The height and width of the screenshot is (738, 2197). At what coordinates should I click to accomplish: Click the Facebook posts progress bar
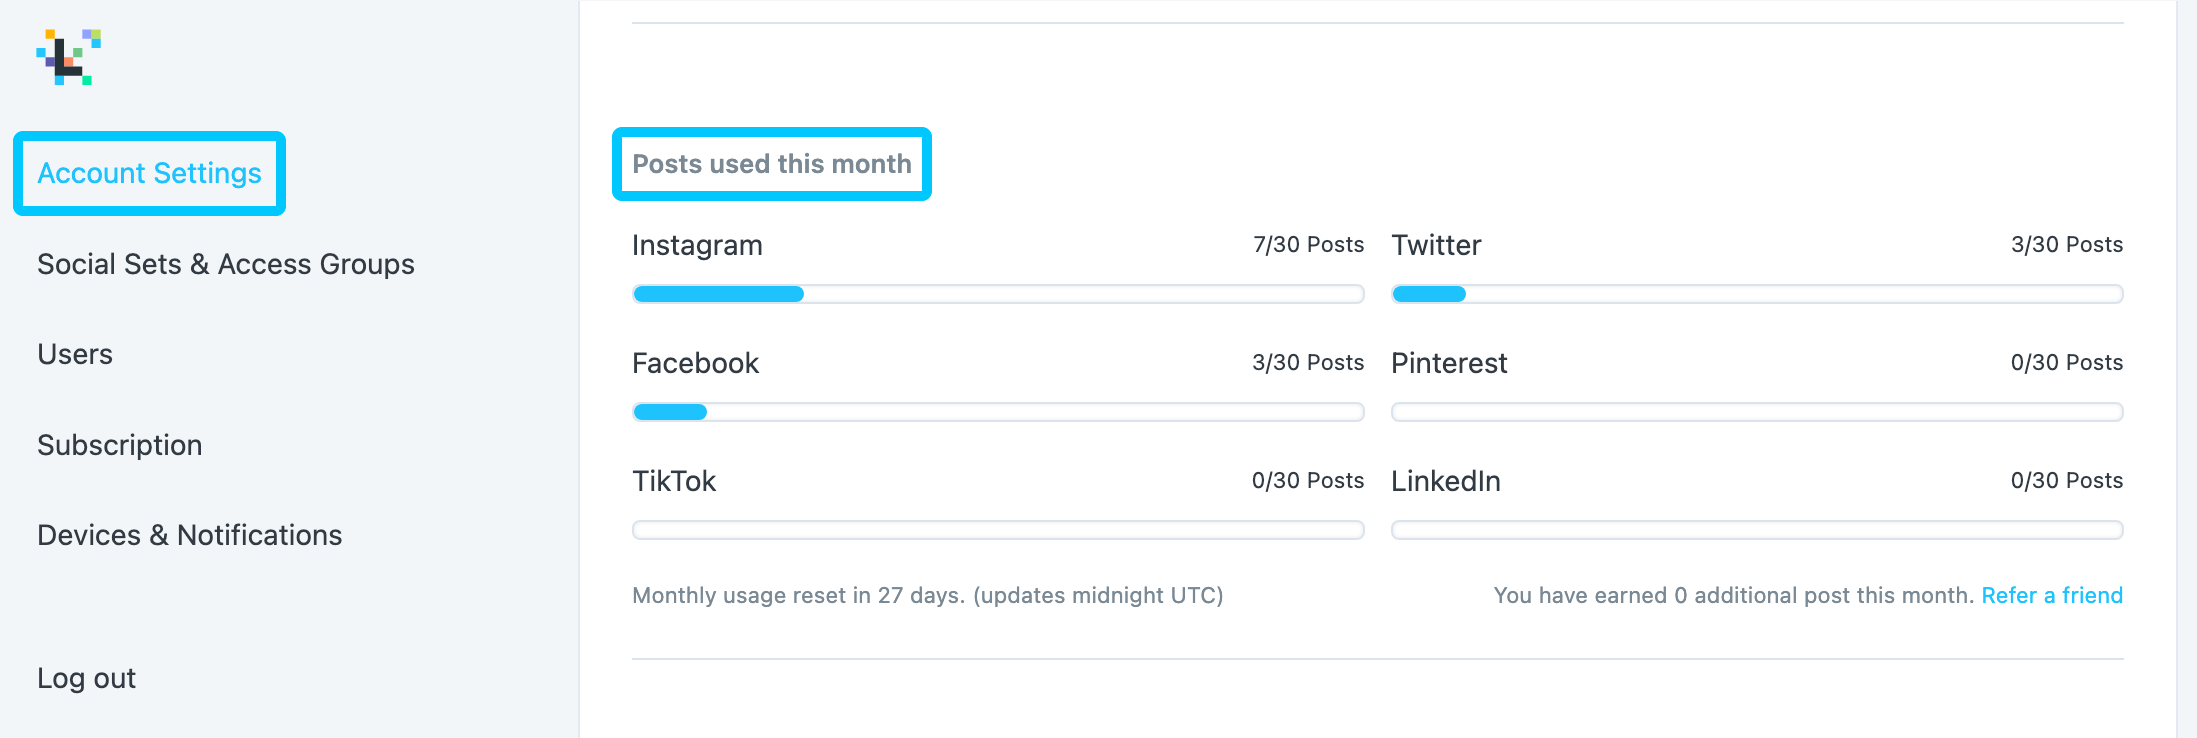coord(998,412)
